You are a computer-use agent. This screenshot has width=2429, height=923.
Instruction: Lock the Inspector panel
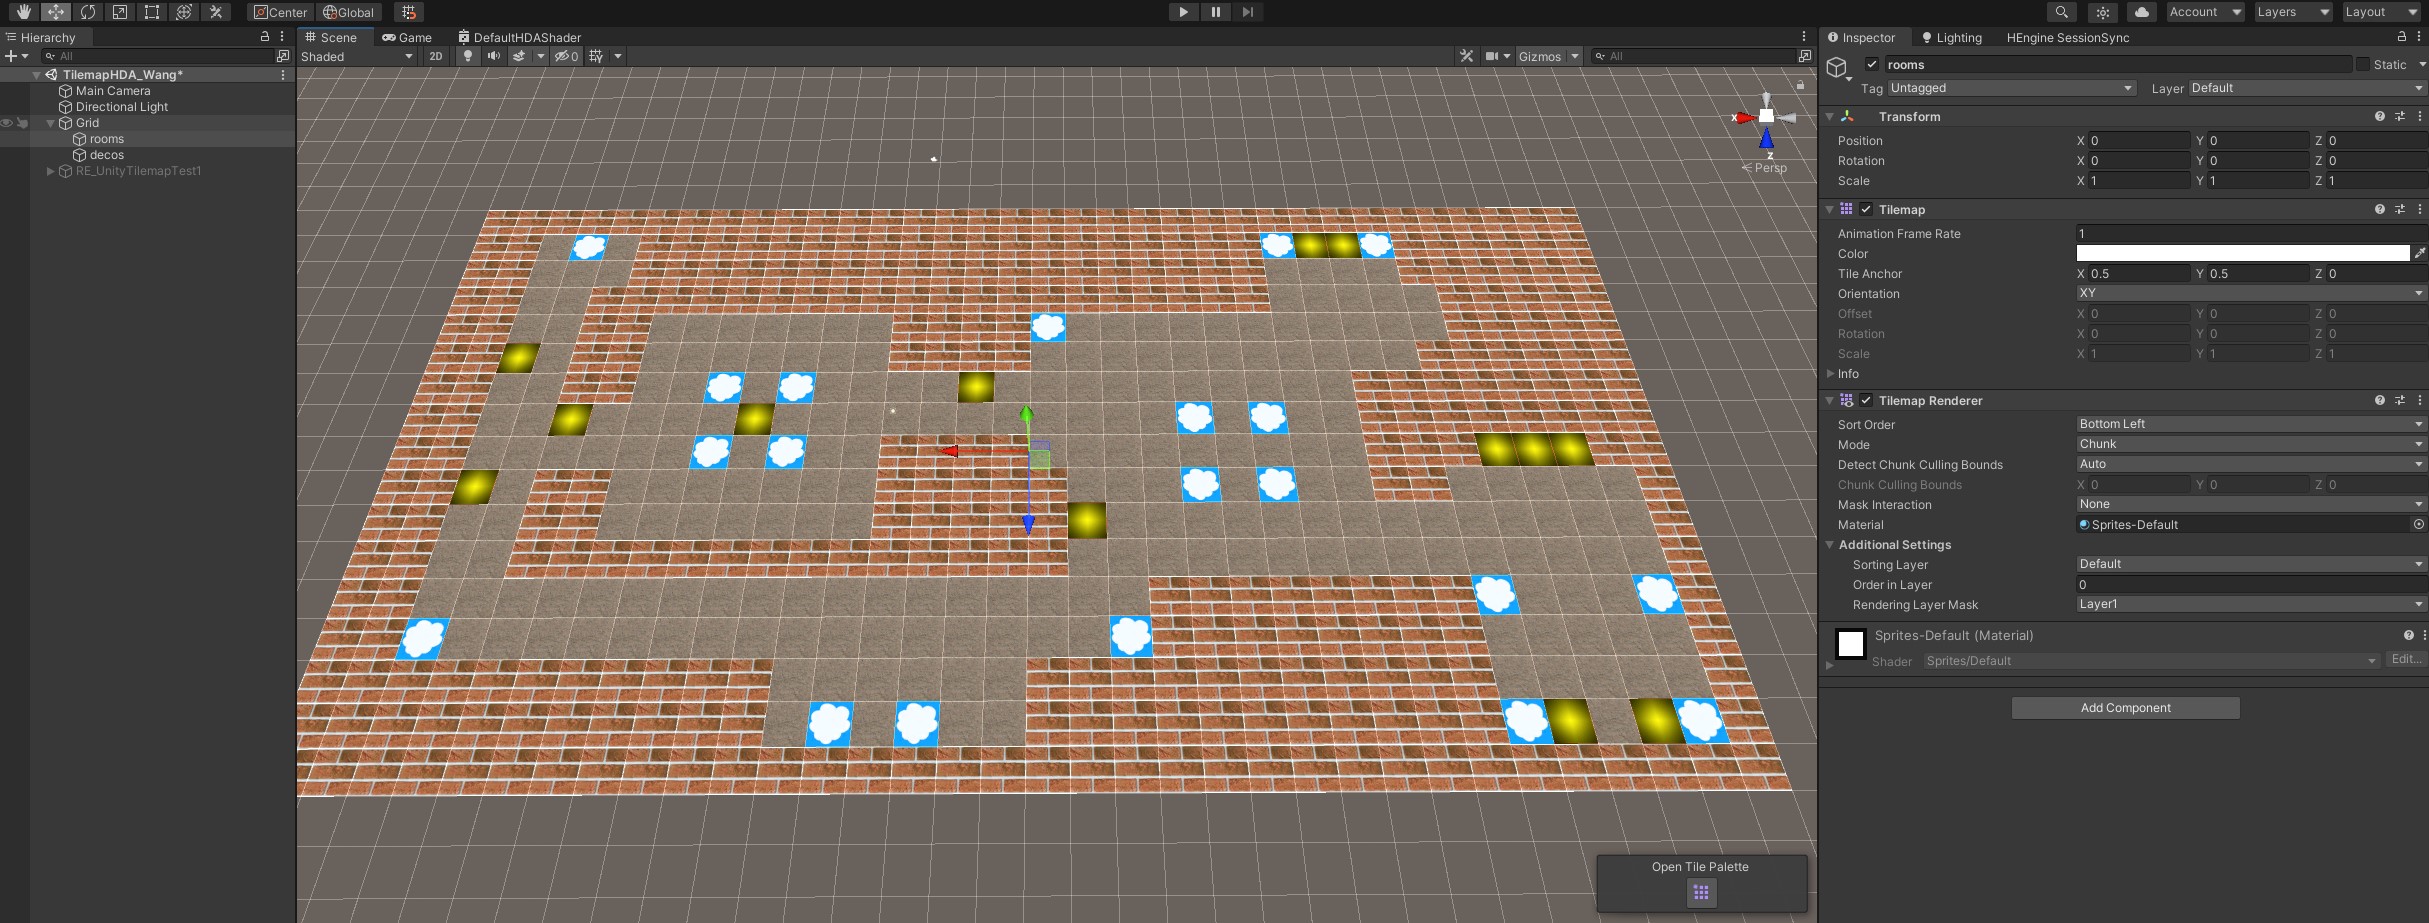coord(2401,36)
